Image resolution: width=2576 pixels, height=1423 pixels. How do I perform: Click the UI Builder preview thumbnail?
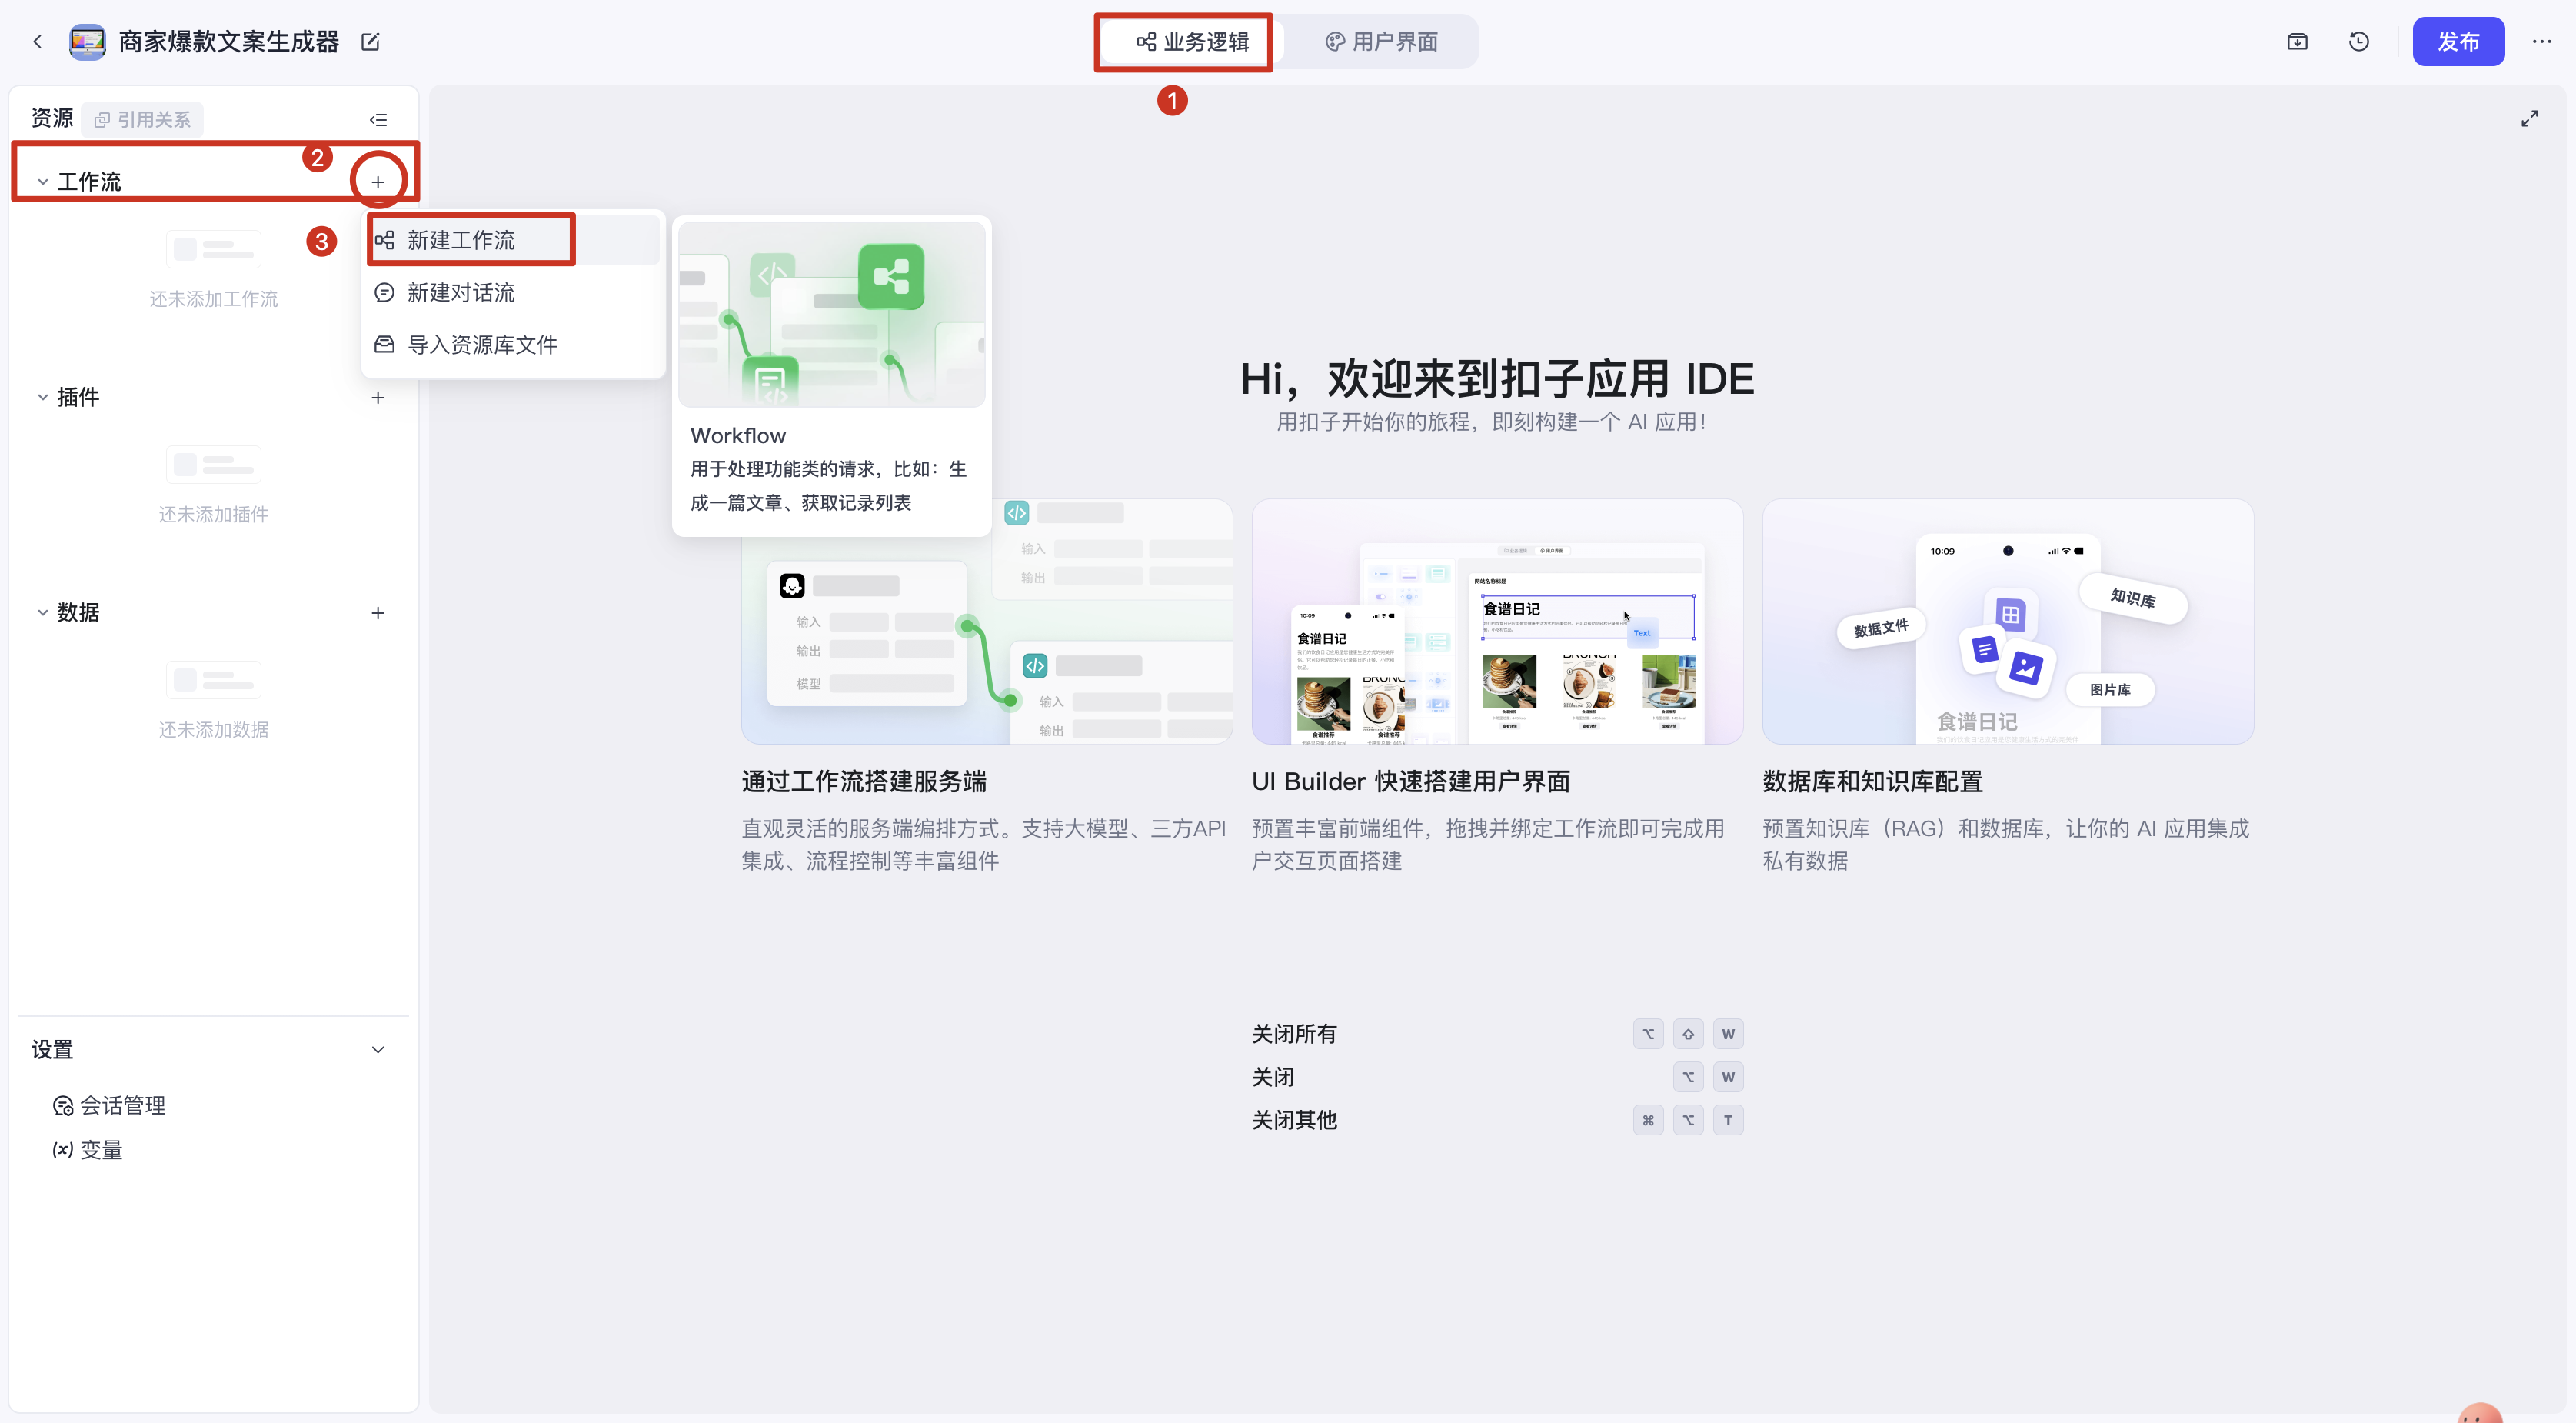[1497, 622]
